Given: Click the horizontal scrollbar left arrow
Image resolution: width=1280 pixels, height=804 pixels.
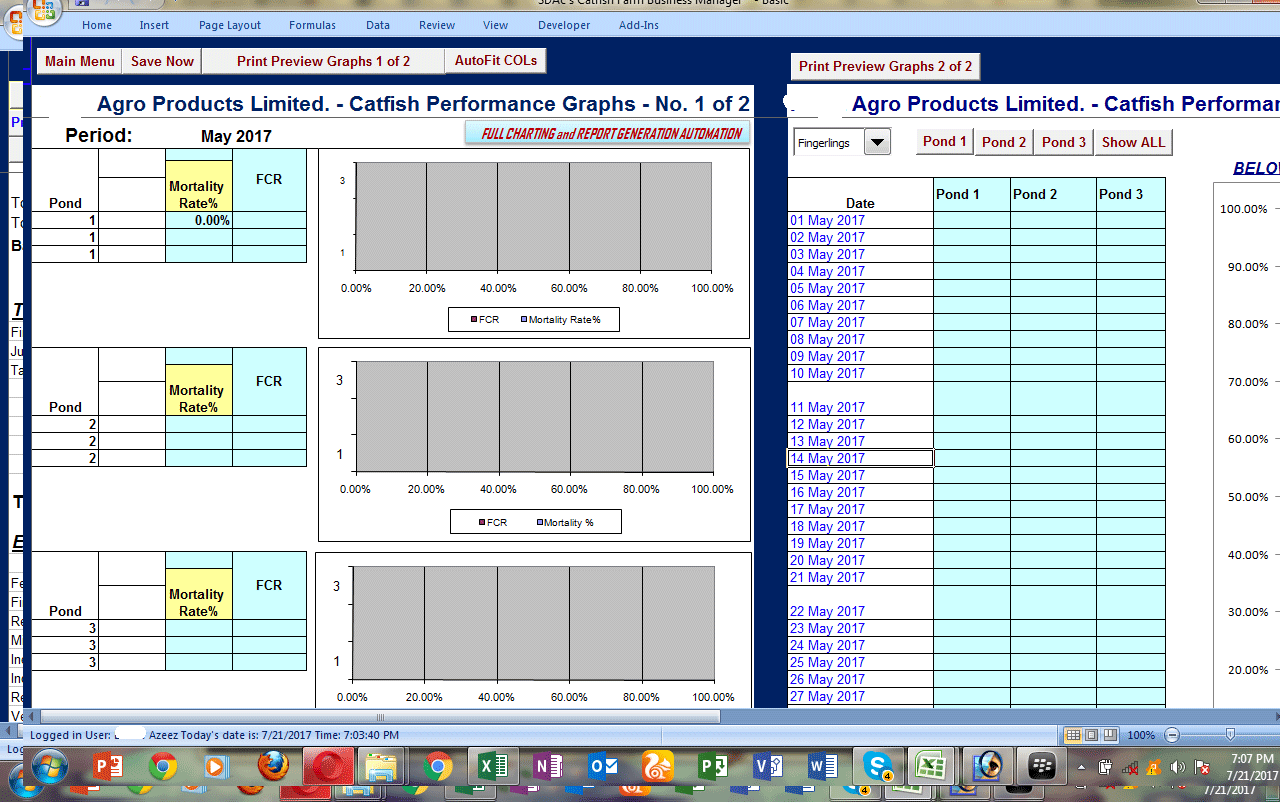Looking at the screenshot, I should click(x=30, y=716).
